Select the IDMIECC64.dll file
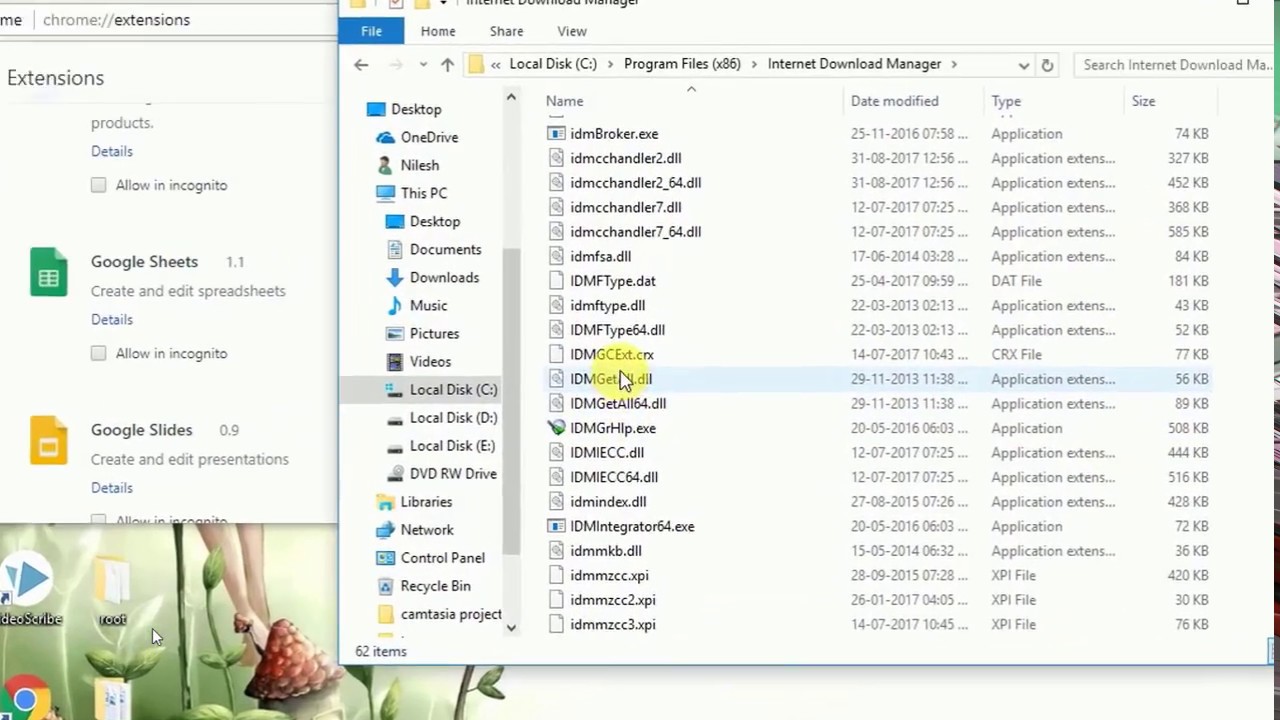 coord(614,477)
